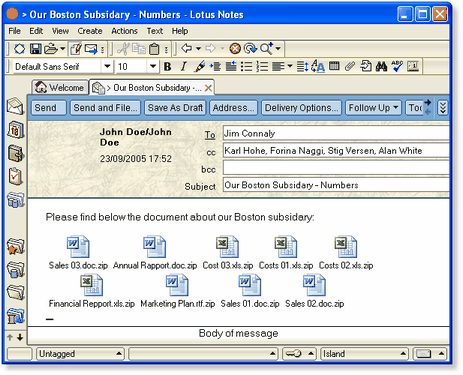Click the paperclip Attach File icon

pos(350,66)
